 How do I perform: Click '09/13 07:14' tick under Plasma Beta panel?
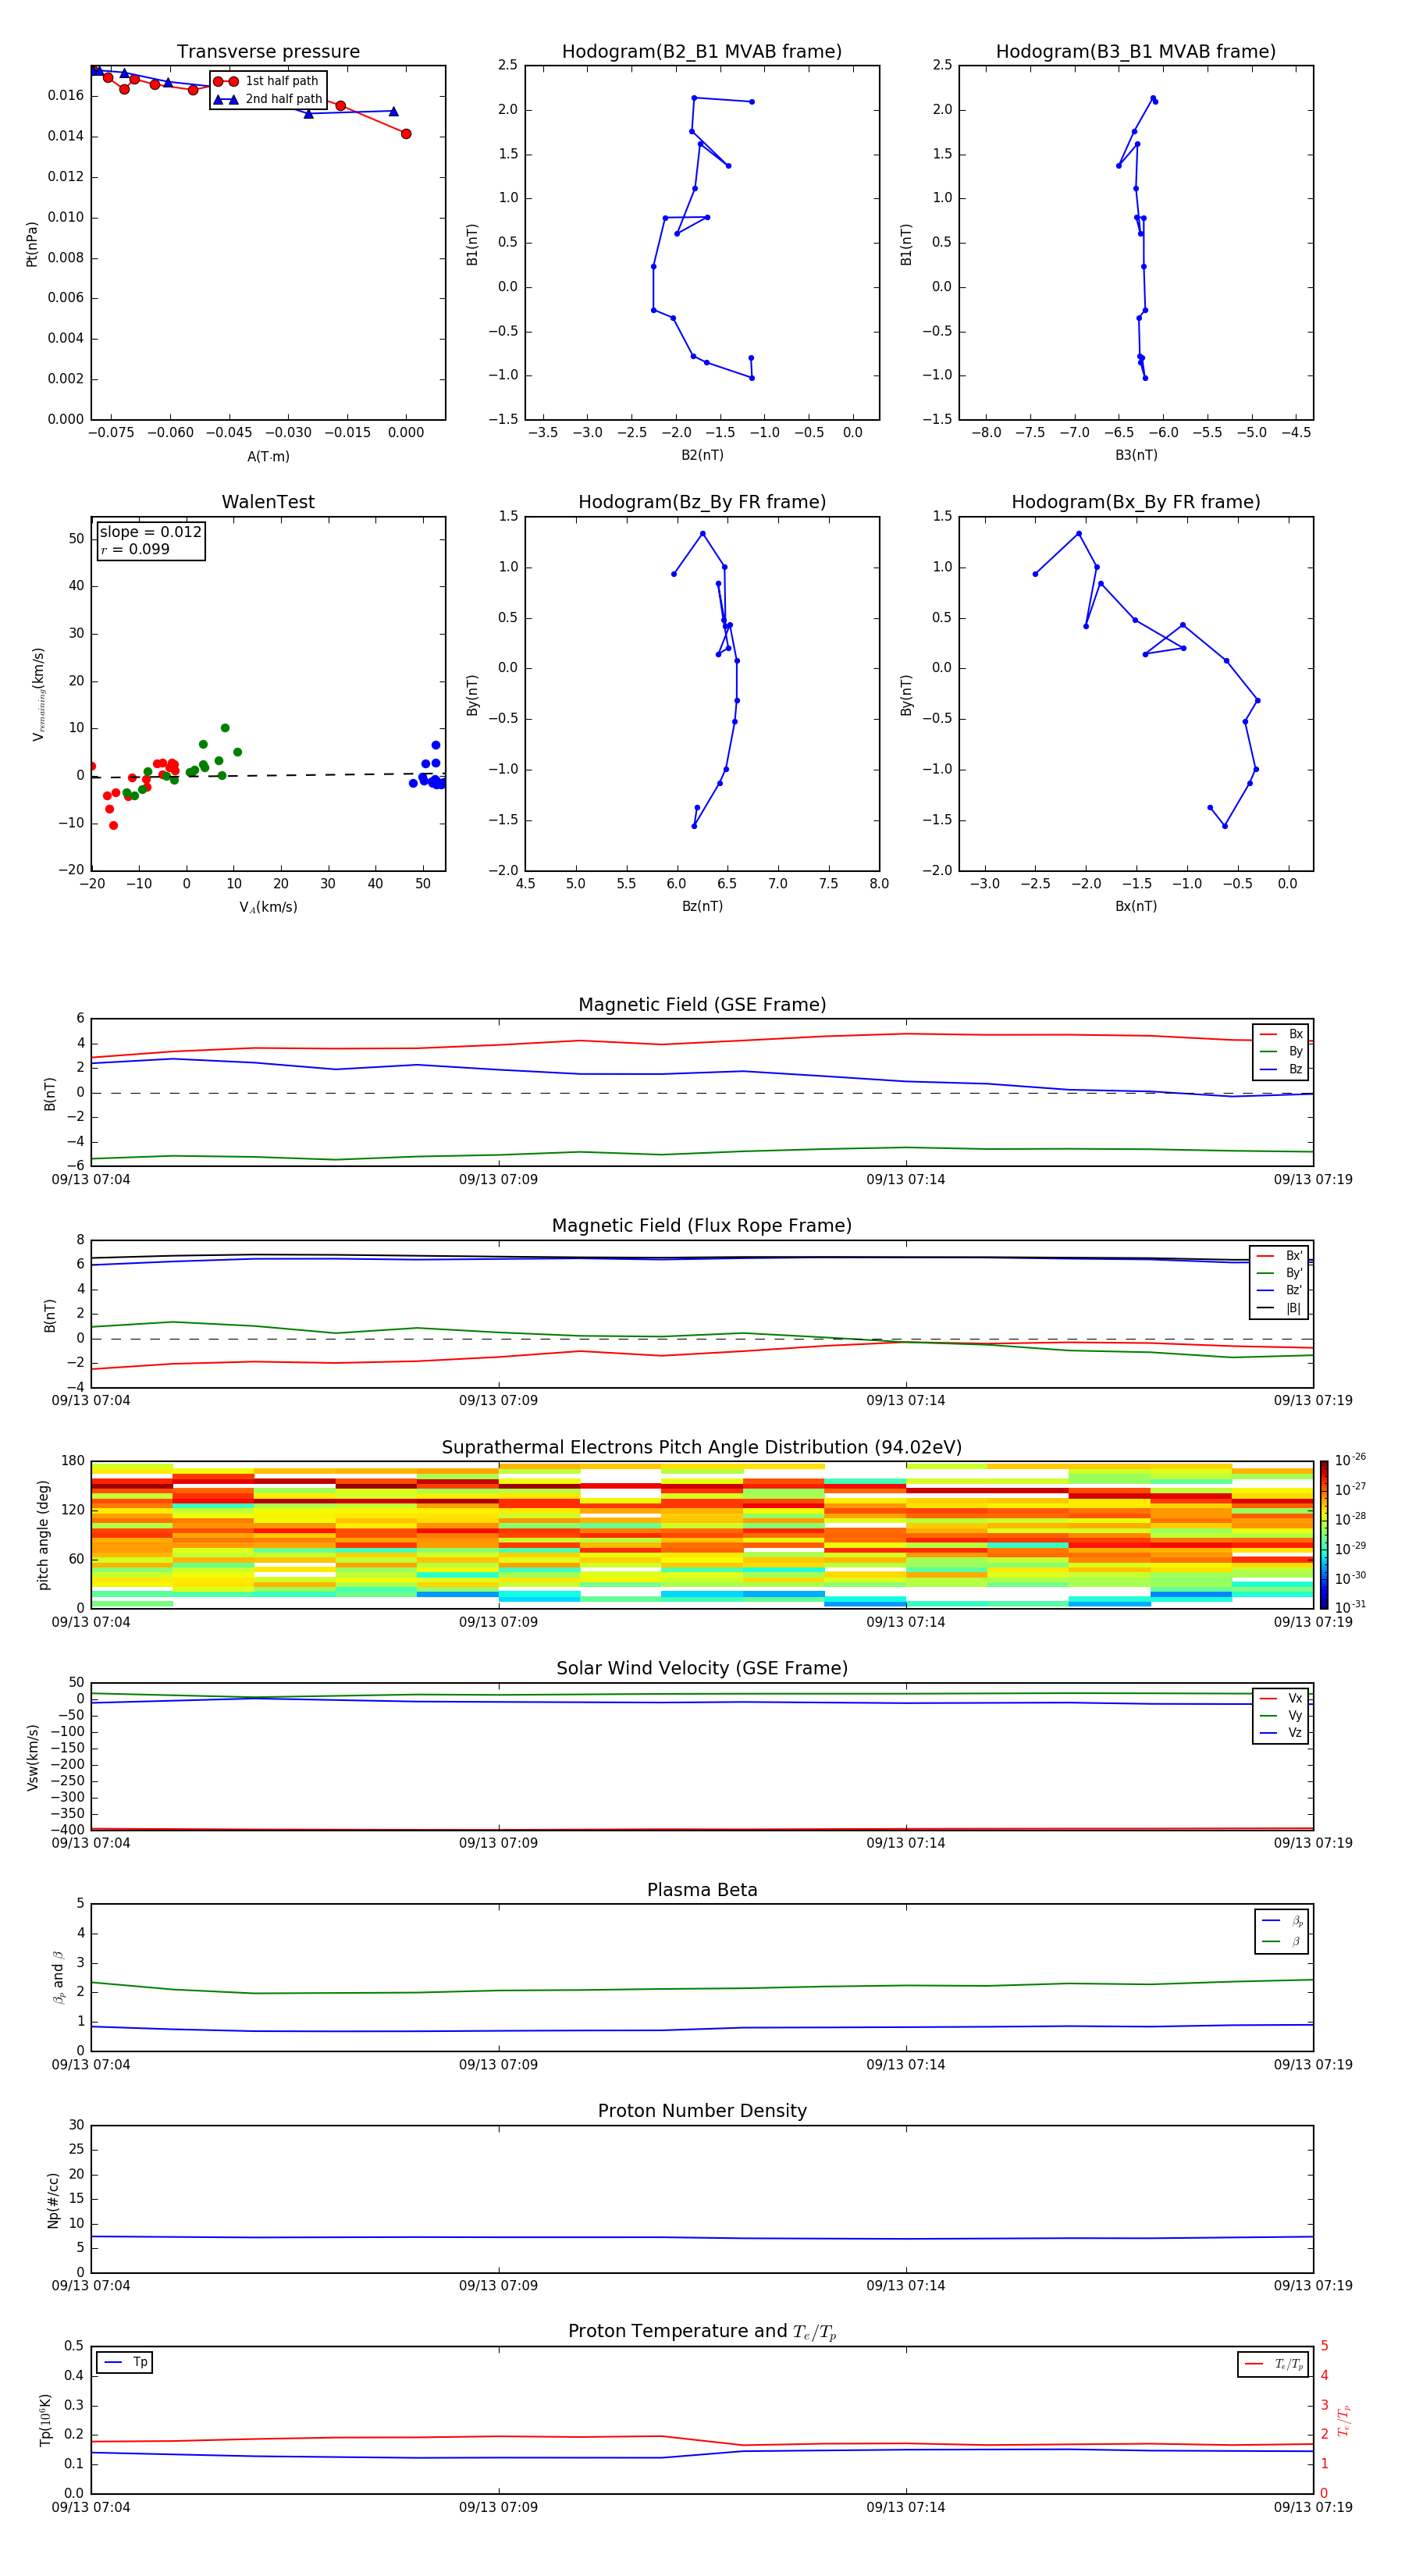pos(906,2064)
